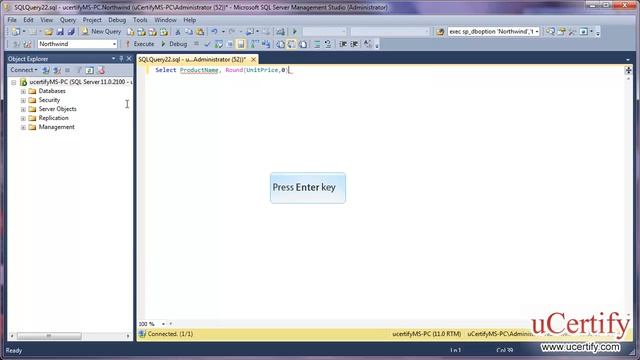Click the Decrease Indent icon
The height and width of the screenshot is (360, 640).
[x=343, y=44]
